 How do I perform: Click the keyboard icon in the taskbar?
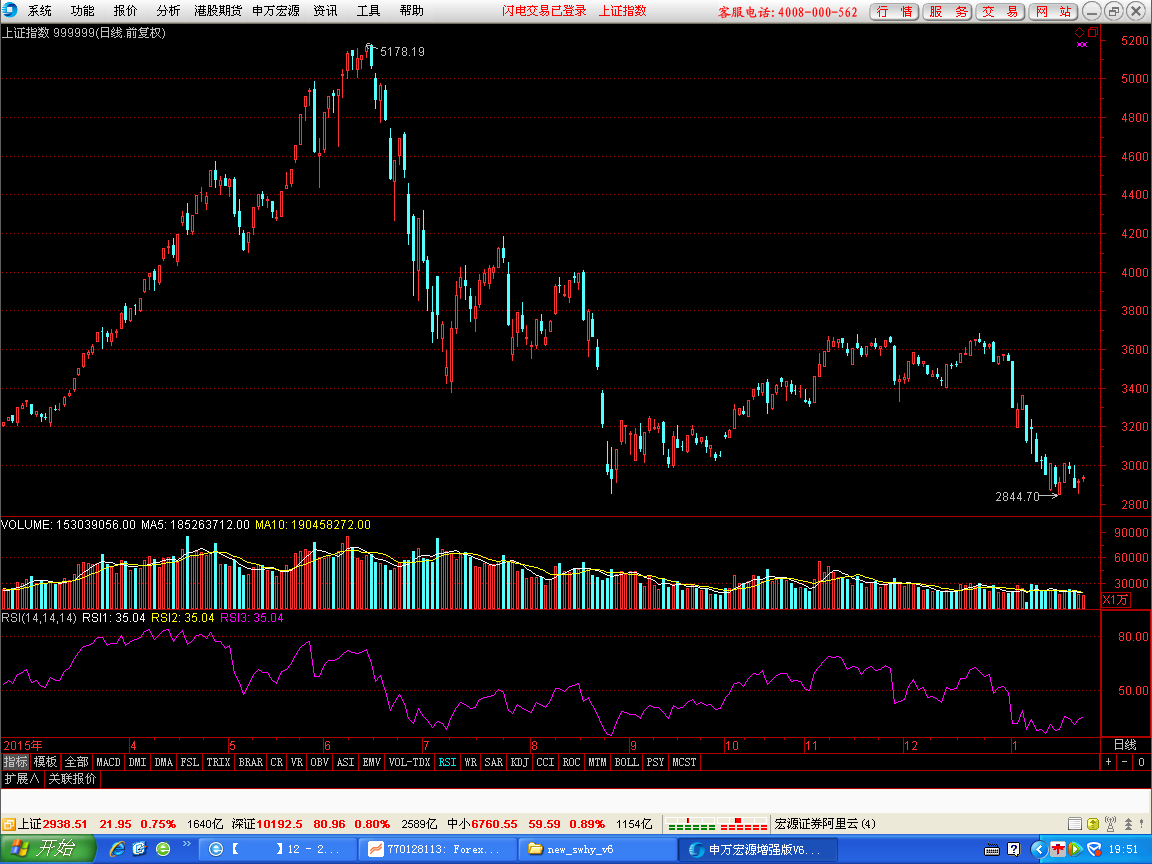coord(991,849)
